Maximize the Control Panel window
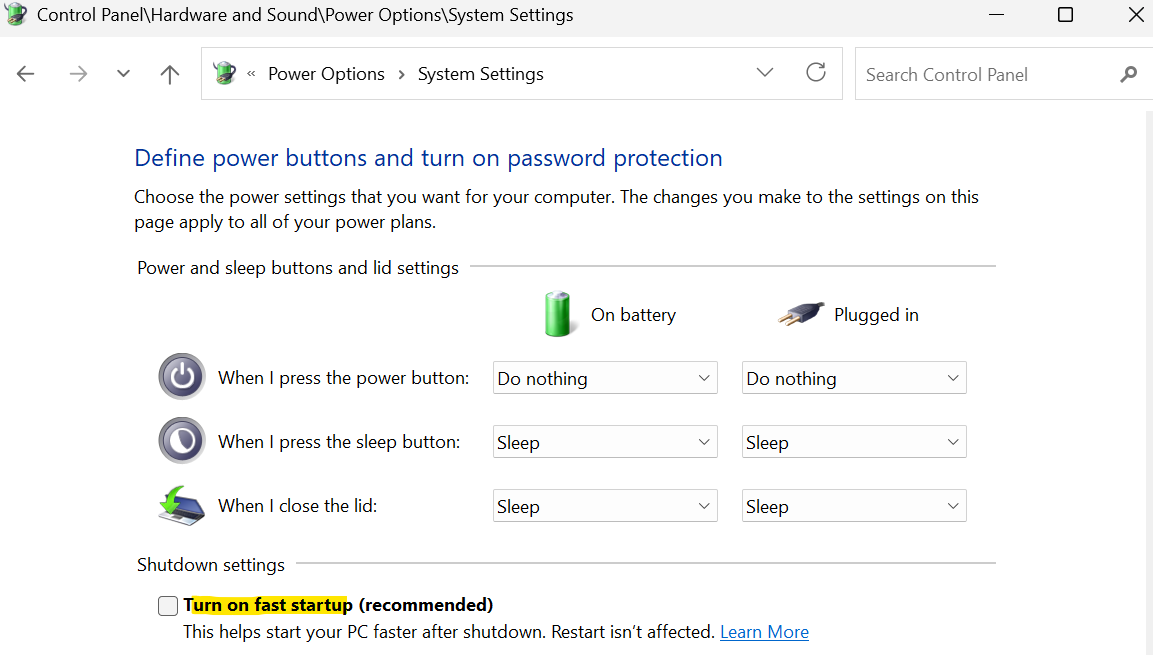Viewport: 1153px width, 655px height. [x=1065, y=15]
